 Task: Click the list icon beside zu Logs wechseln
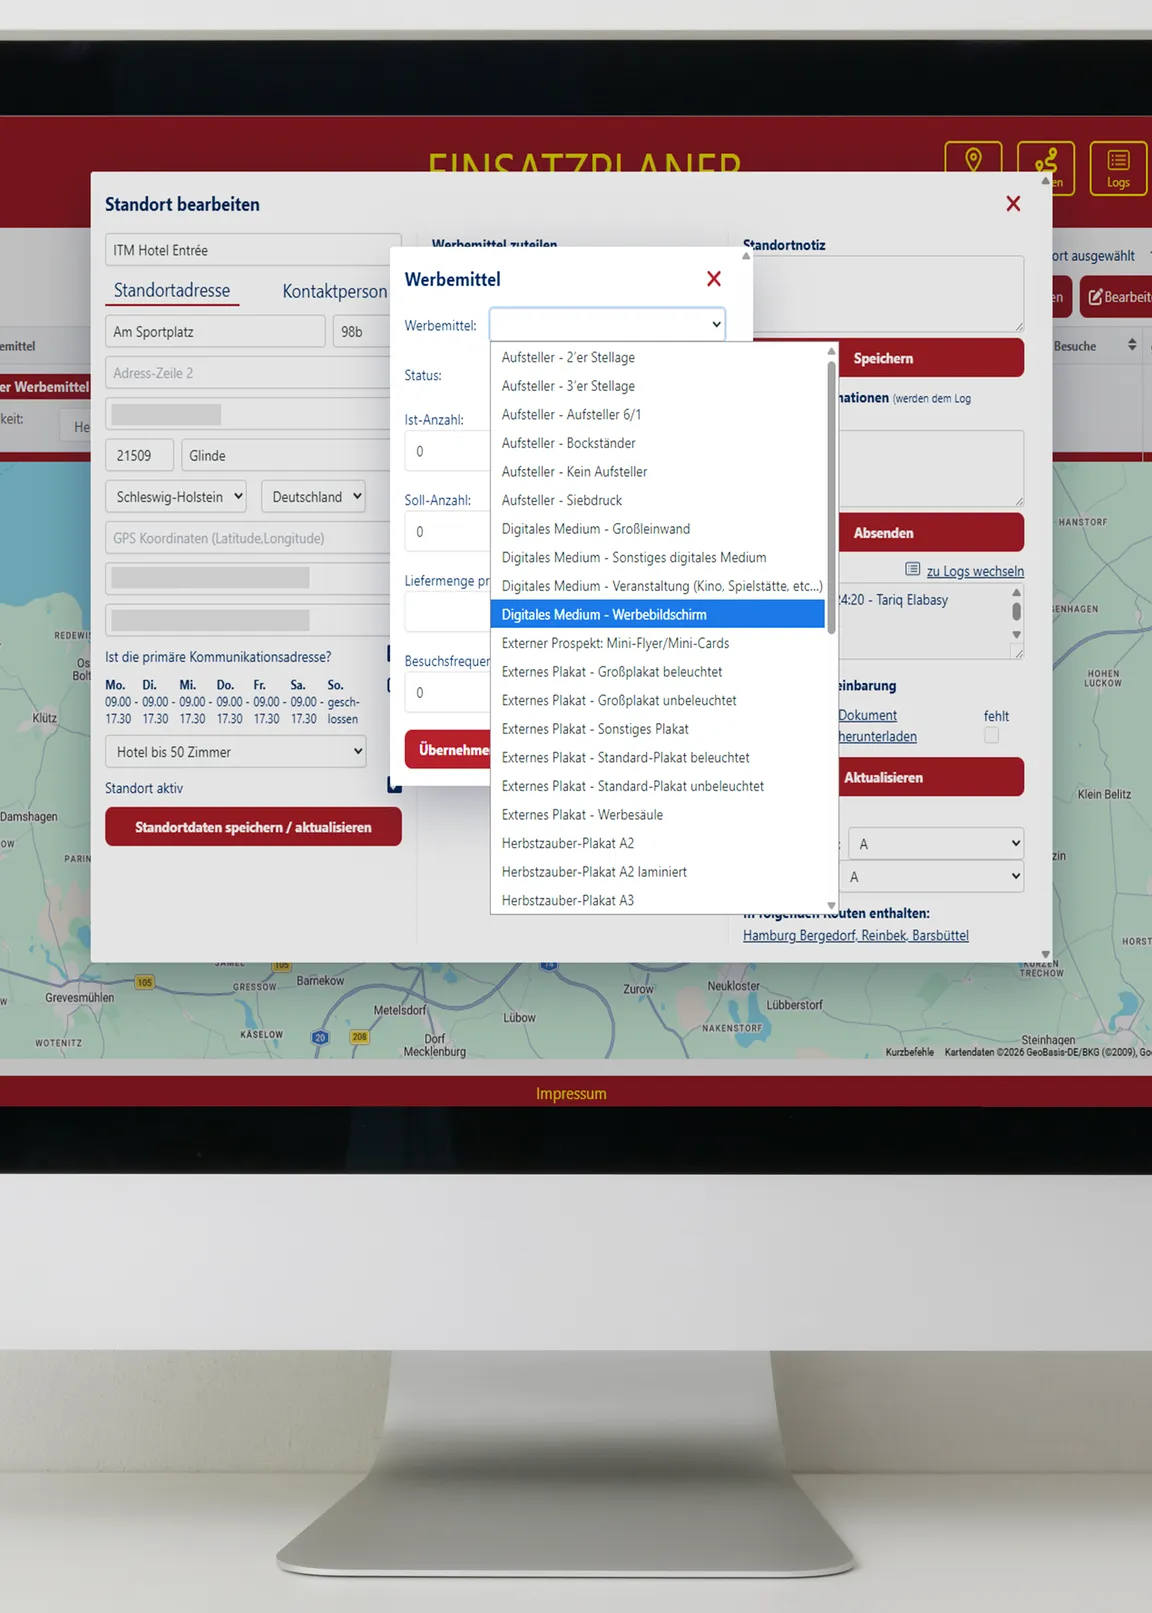click(x=912, y=570)
